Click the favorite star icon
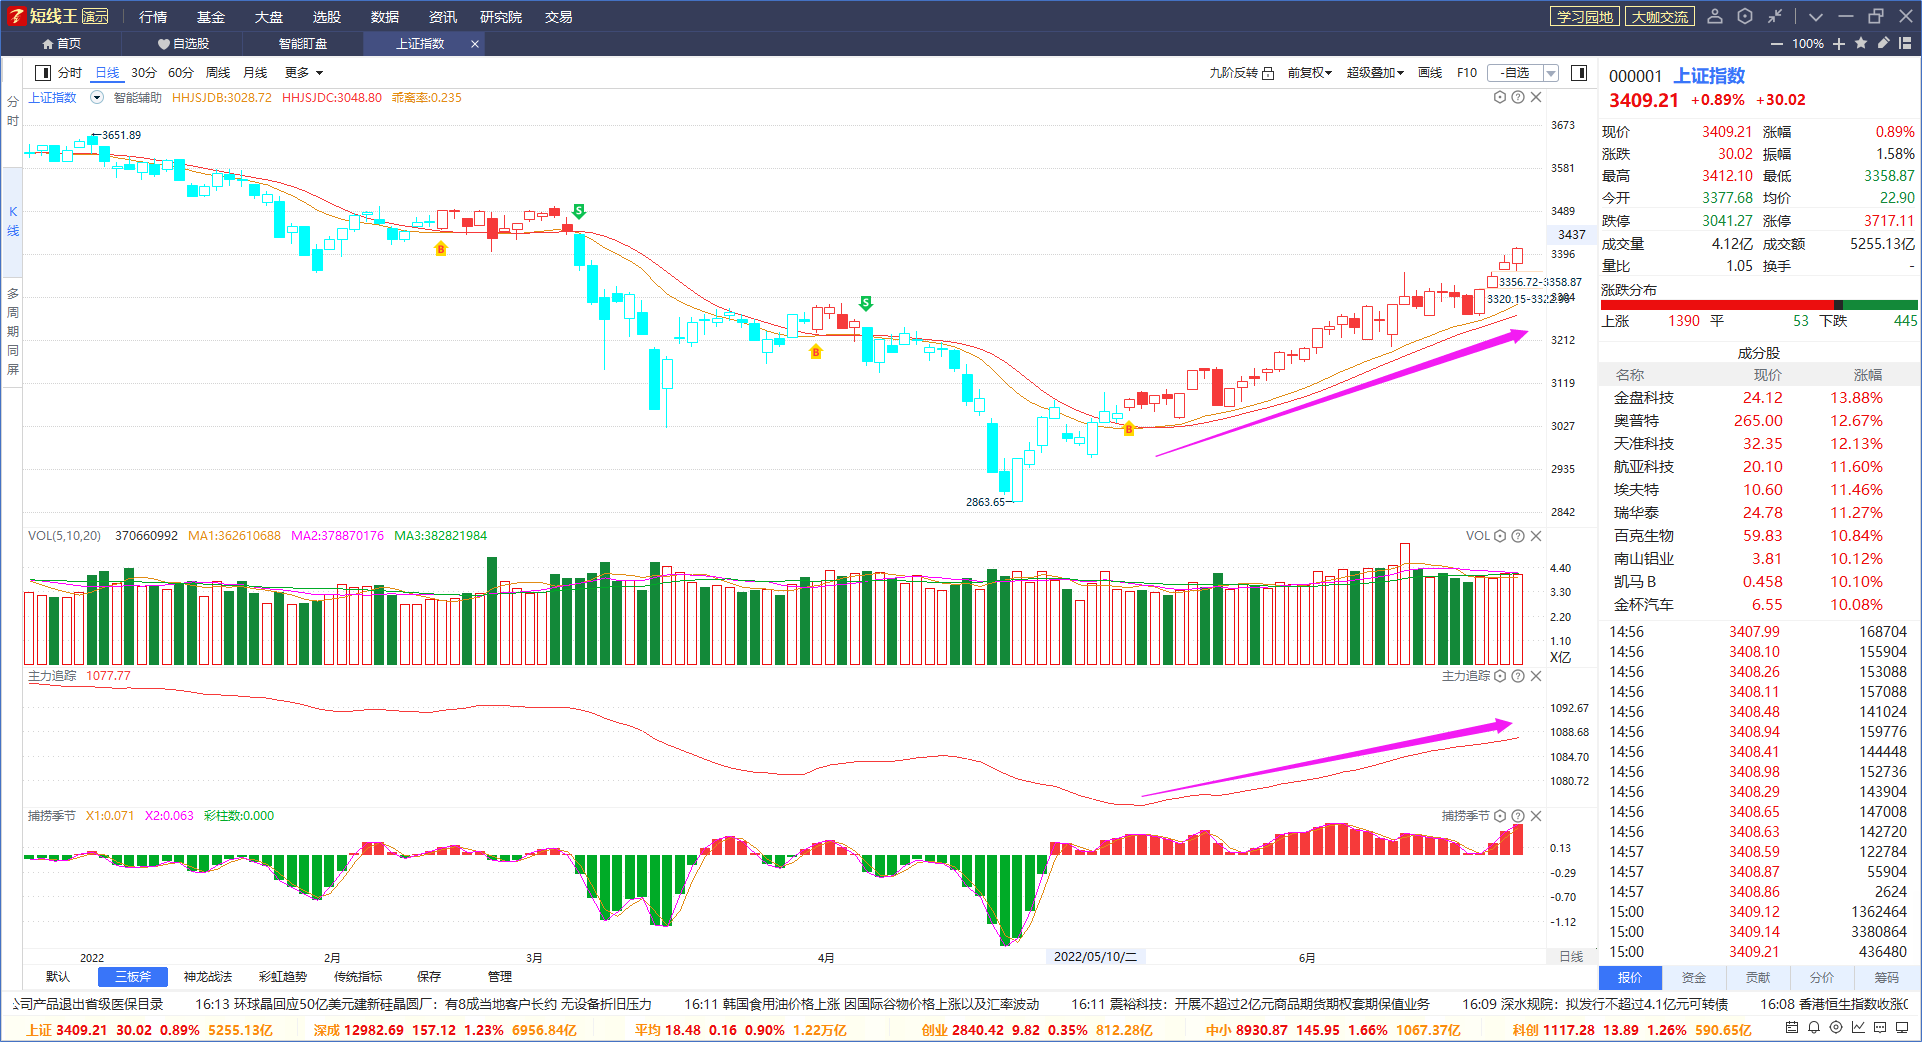 pos(1861,43)
